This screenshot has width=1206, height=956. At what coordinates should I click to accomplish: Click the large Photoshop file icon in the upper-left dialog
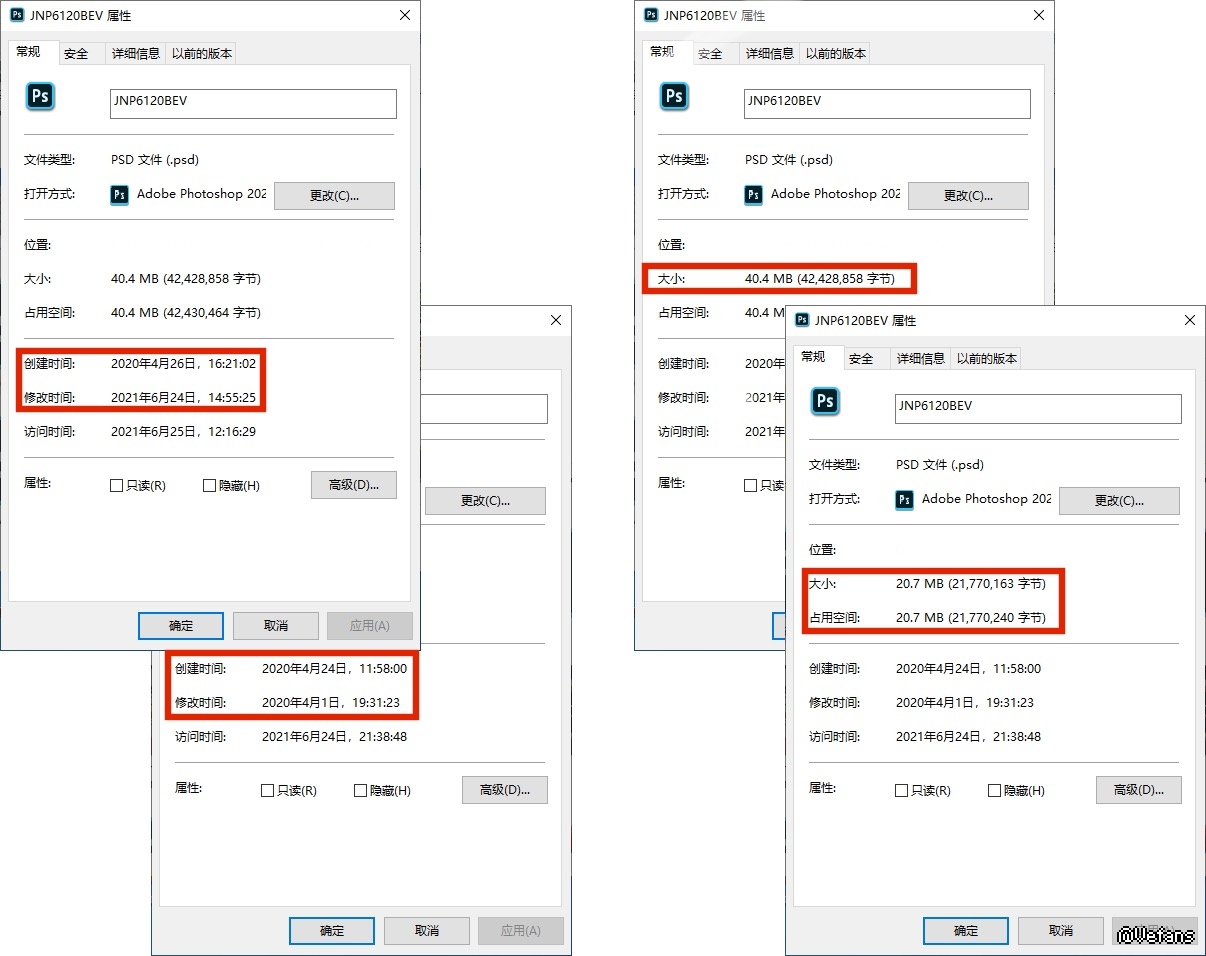40,96
